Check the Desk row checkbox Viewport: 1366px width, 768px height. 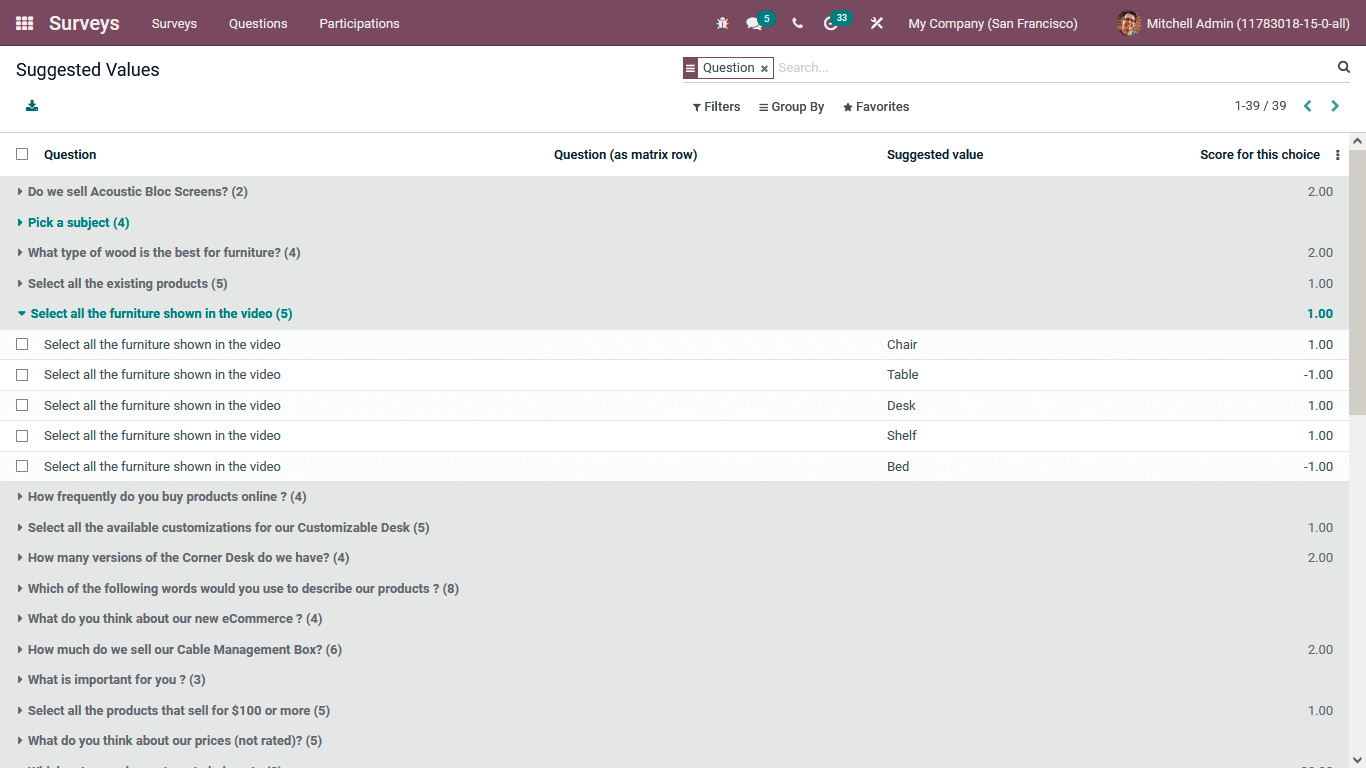22,405
